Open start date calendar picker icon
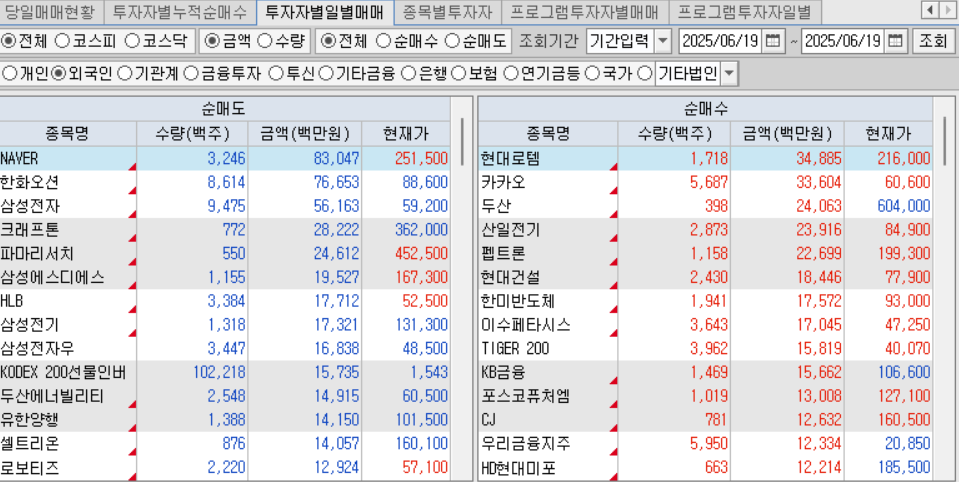Screen dimensions: 959x482 click(x=772, y=42)
